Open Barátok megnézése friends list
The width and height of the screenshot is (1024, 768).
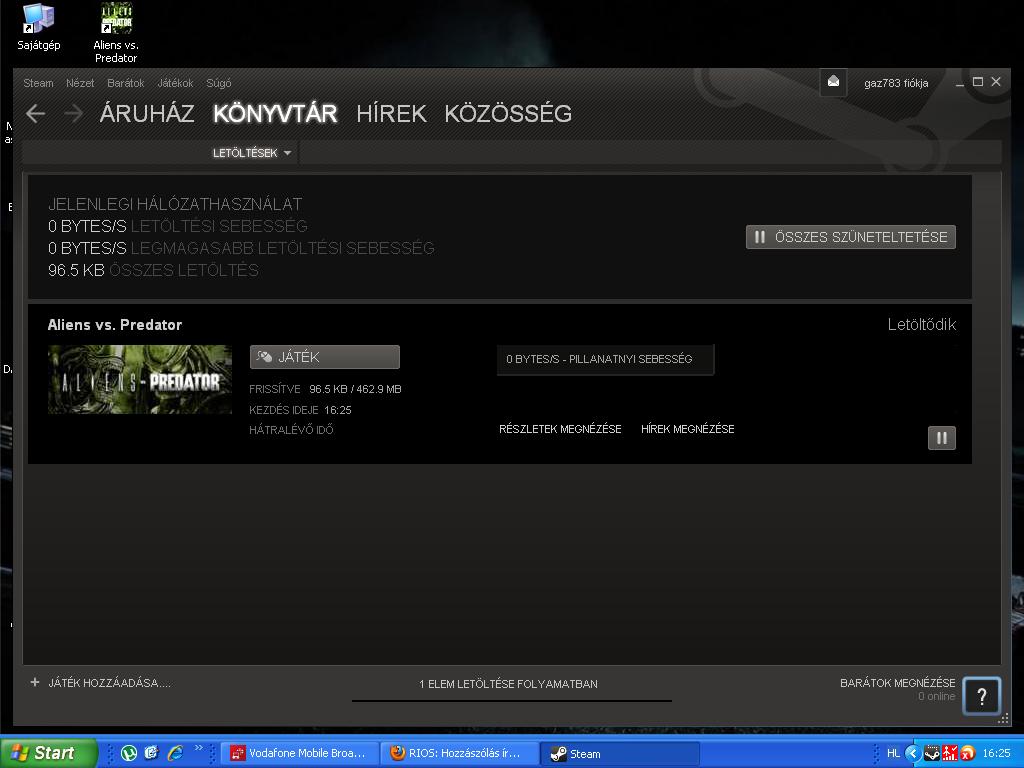[897, 683]
